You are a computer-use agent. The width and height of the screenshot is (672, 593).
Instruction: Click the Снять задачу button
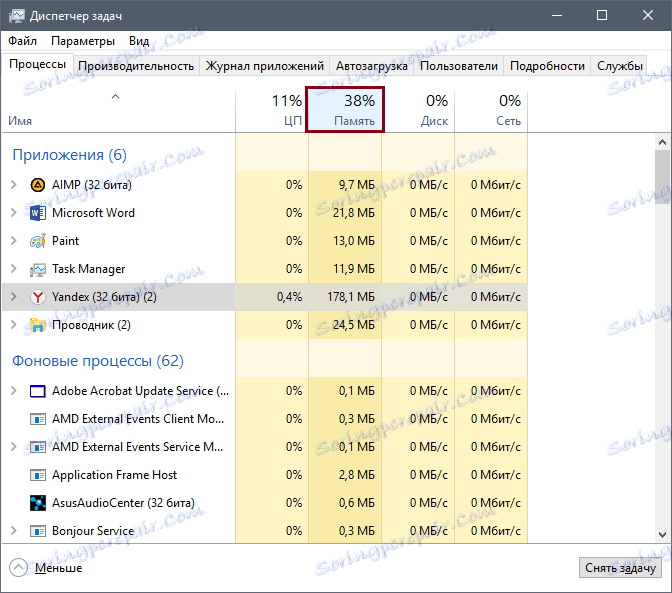[620, 568]
